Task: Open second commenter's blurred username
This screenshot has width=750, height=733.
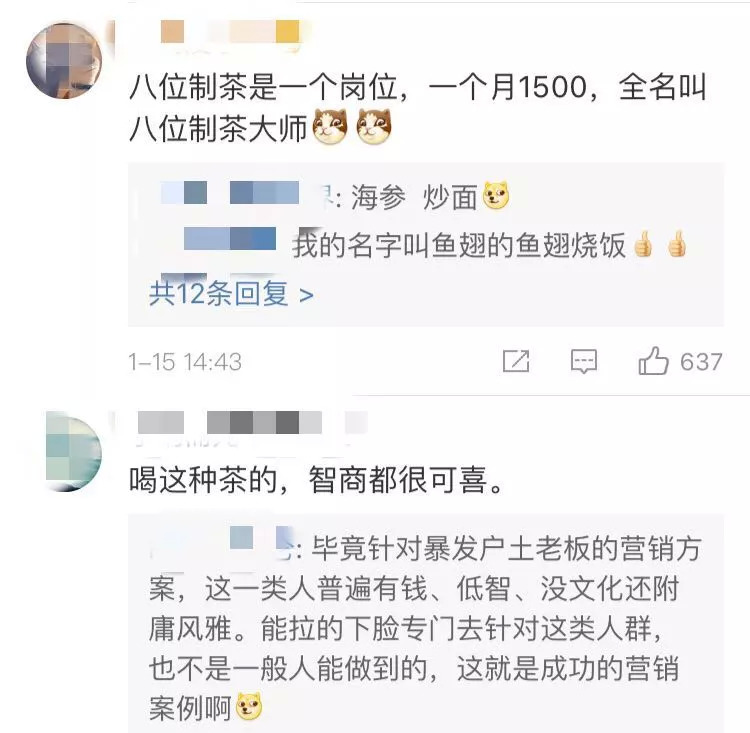Action: pyautogui.click(x=253, y=423)
